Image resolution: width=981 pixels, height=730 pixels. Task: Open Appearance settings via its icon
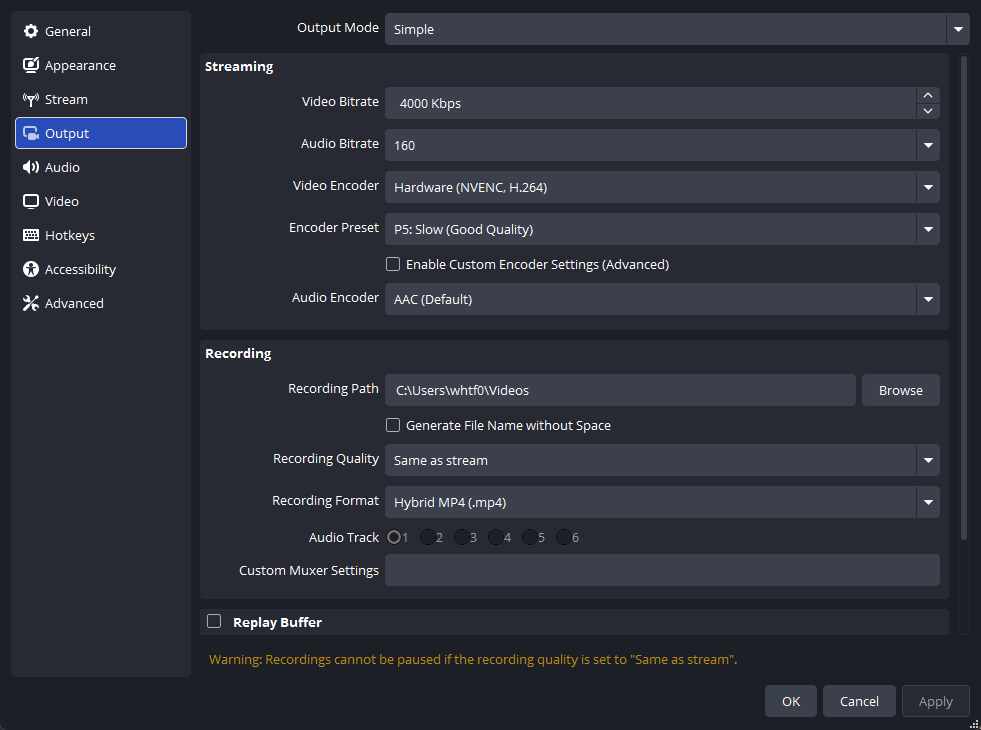(x=31, y=66)
